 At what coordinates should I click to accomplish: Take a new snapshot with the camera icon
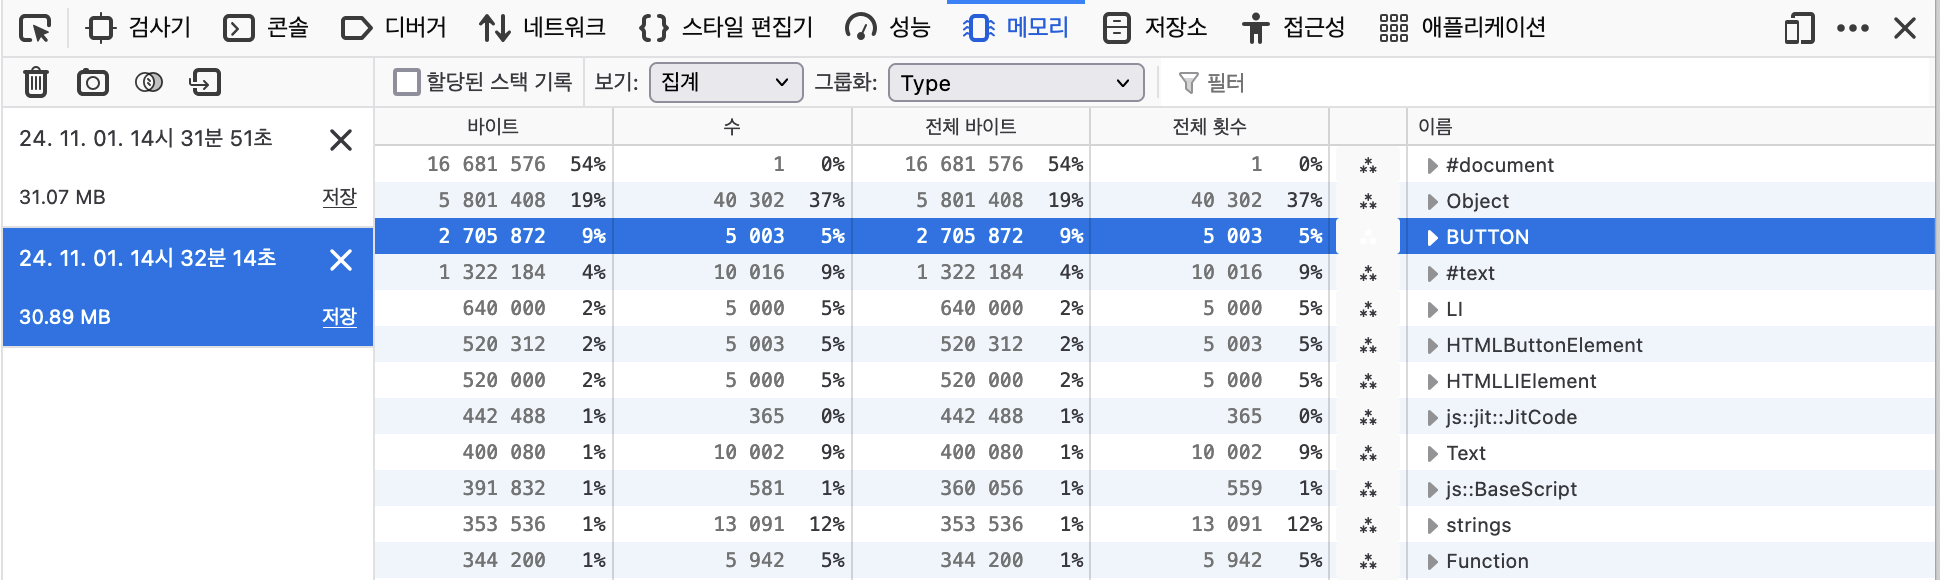(x=93, y=82)
